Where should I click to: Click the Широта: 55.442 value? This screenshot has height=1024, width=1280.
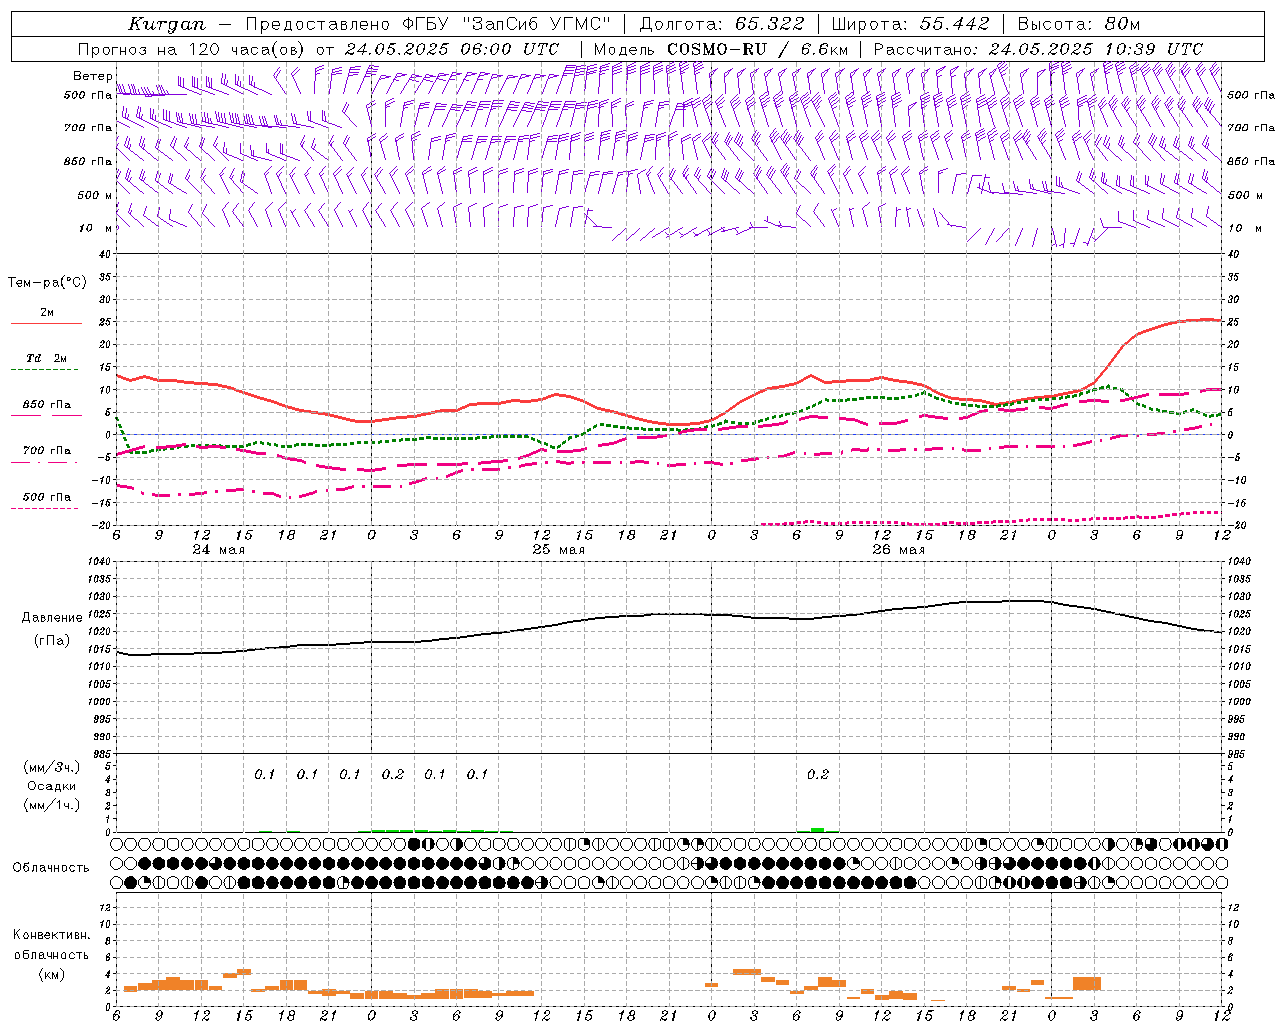(909, 24)
